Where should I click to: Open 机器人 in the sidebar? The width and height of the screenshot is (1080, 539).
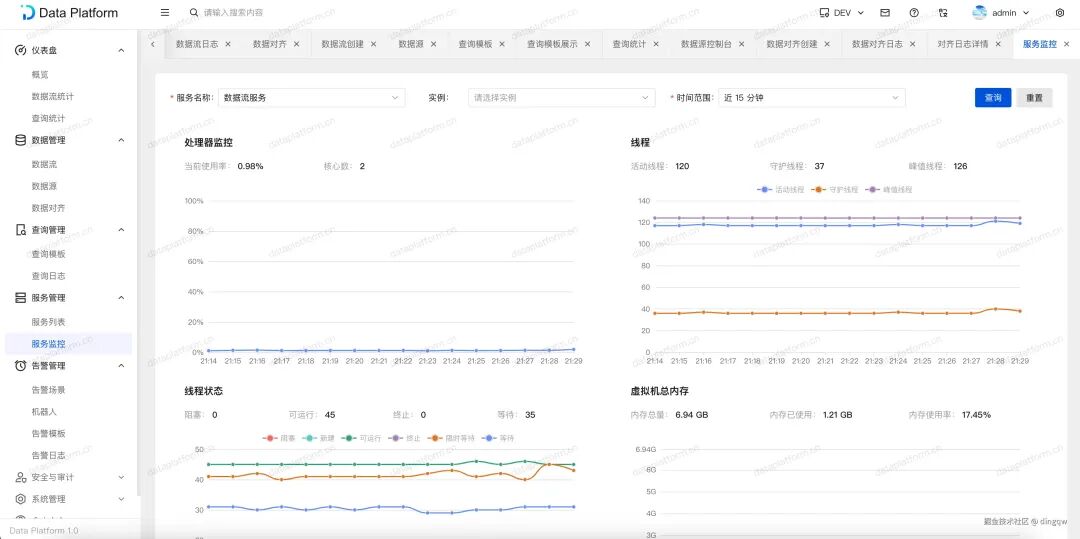(x=44, y=412)
